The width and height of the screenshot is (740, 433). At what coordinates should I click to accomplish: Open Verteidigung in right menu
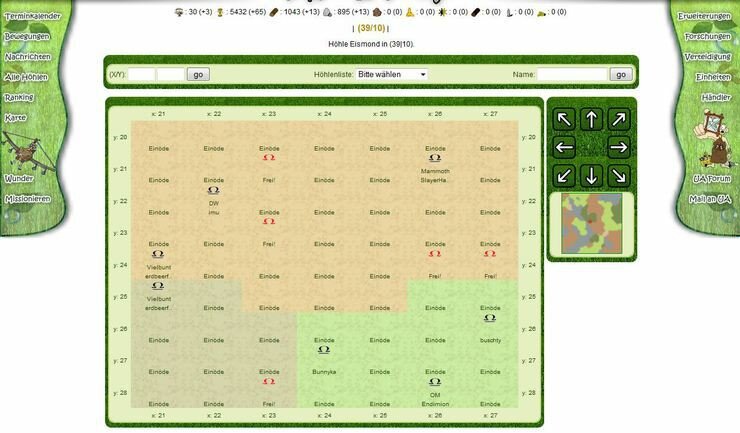point(707,57)
